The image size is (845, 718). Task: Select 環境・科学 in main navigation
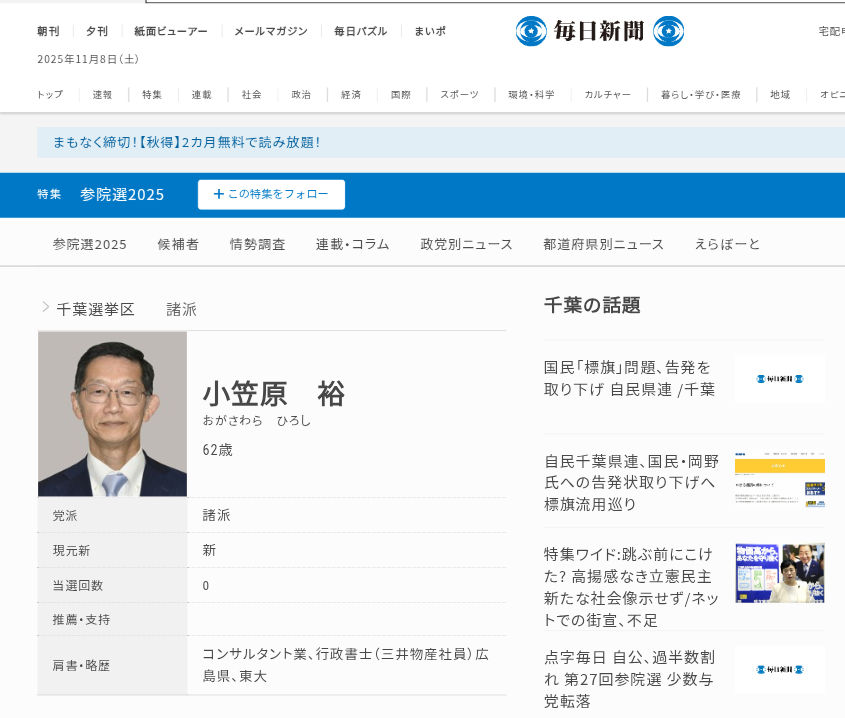[x=531, y=94]
